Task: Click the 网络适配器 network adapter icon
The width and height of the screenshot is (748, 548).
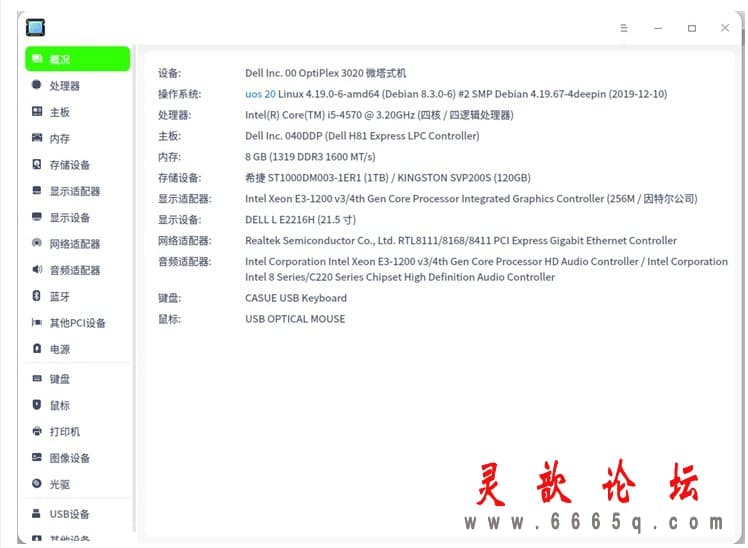Action: [x=37, y=243]
